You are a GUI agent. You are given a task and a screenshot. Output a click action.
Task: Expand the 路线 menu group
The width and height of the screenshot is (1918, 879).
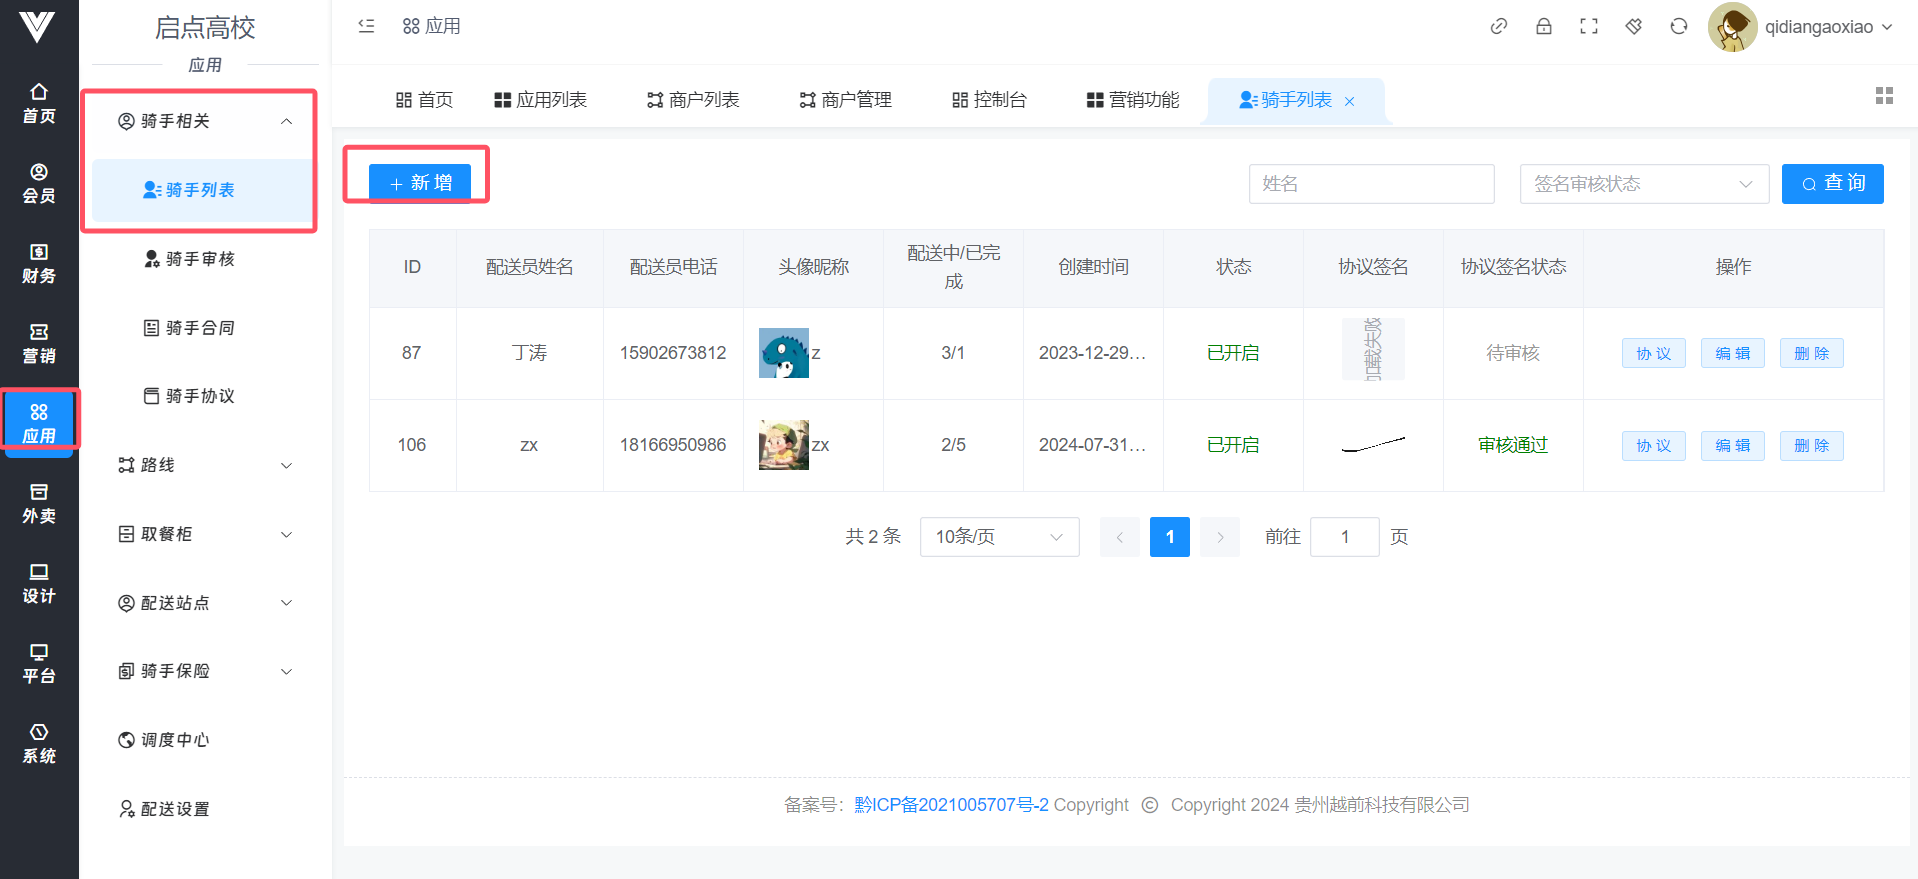205,465
